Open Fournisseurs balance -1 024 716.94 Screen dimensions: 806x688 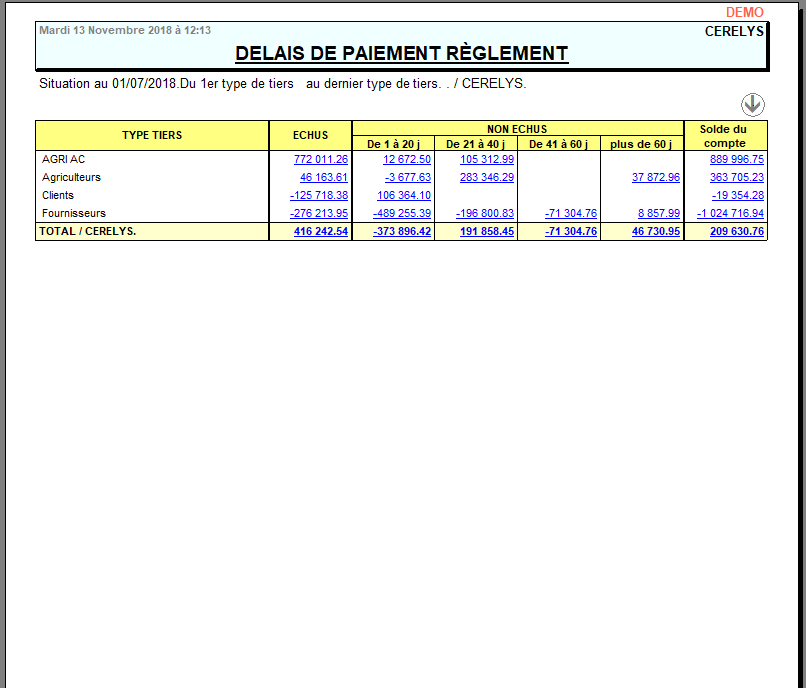coord(730,214)
